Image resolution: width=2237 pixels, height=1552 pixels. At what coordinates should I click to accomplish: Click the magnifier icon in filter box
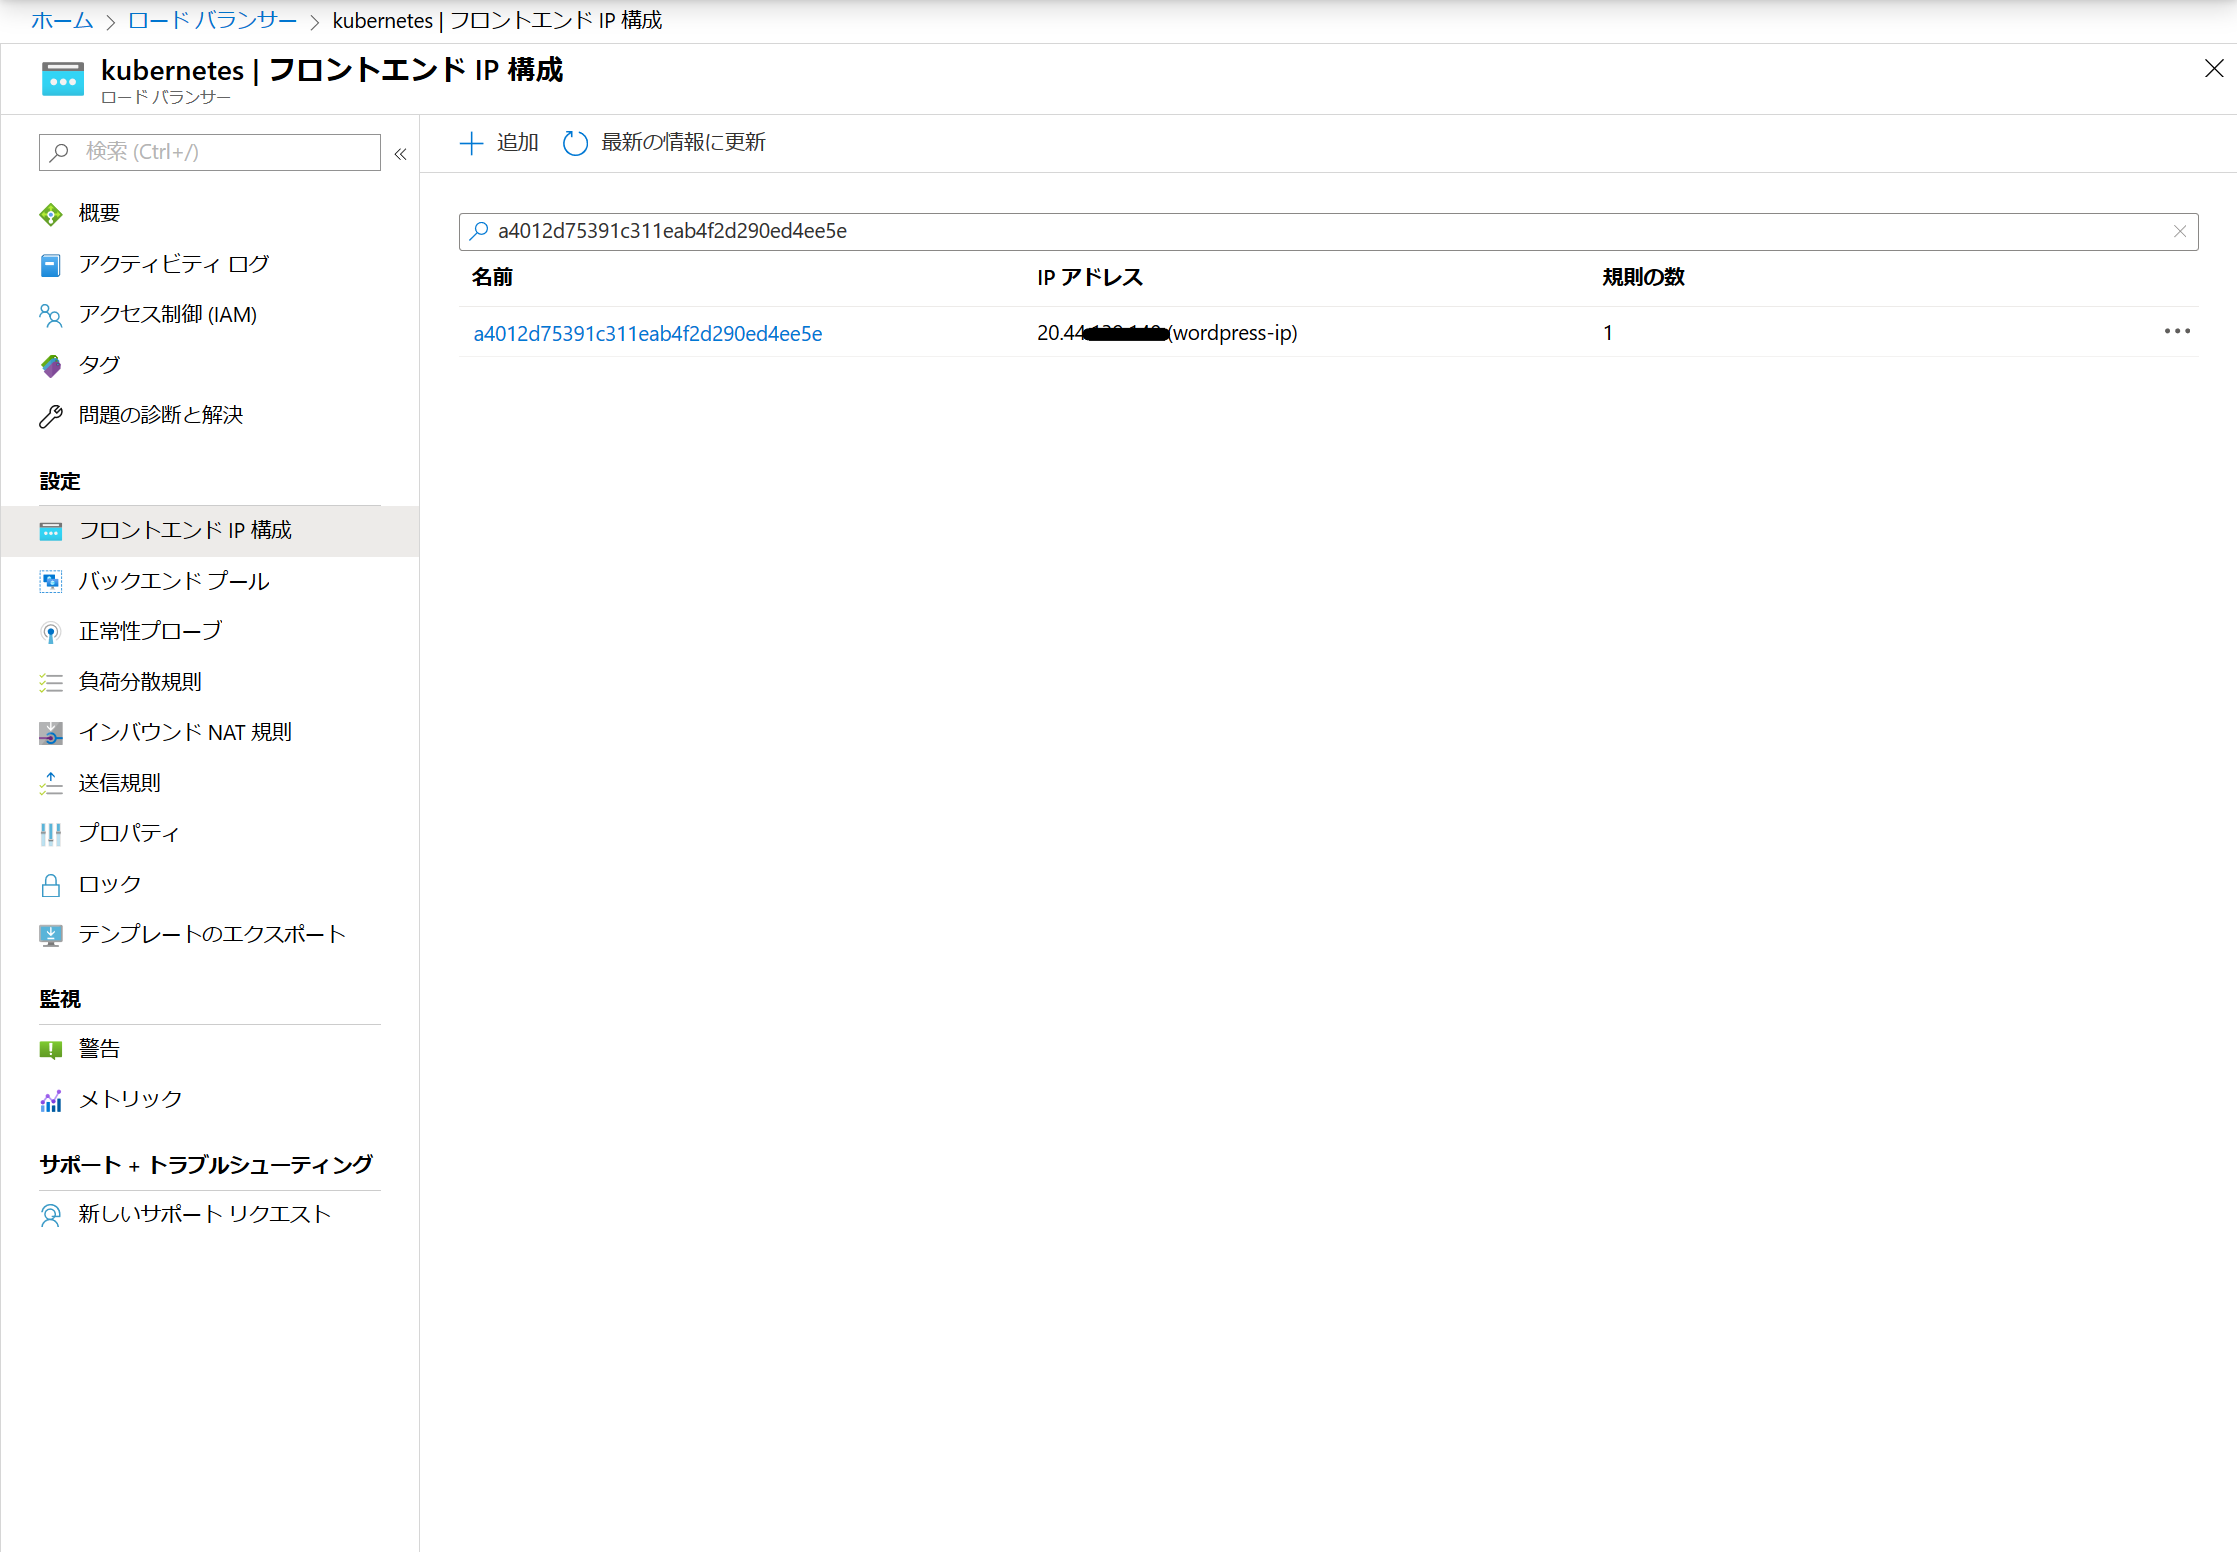(479, 231)
